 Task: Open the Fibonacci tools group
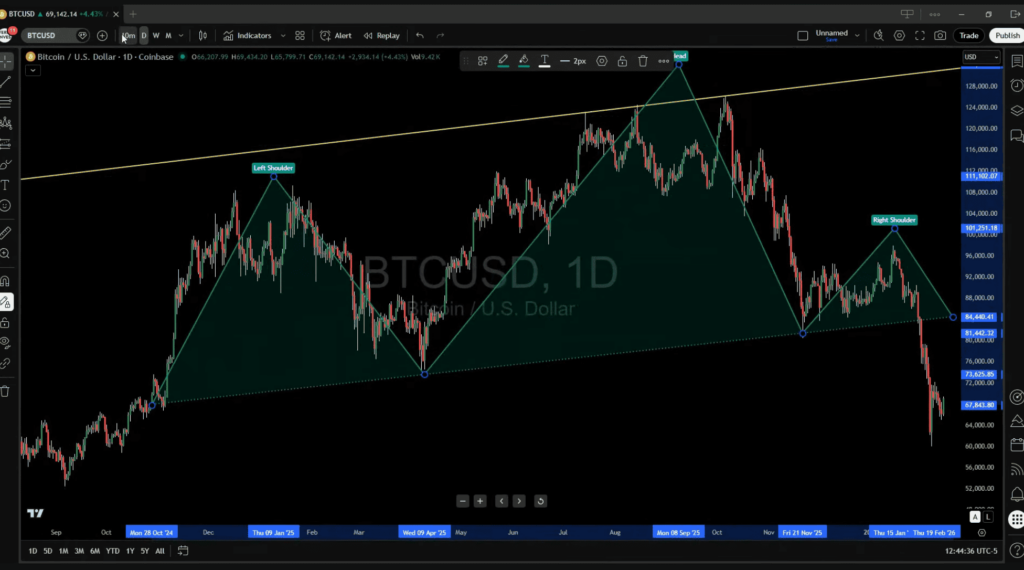(x=6, y=103)
